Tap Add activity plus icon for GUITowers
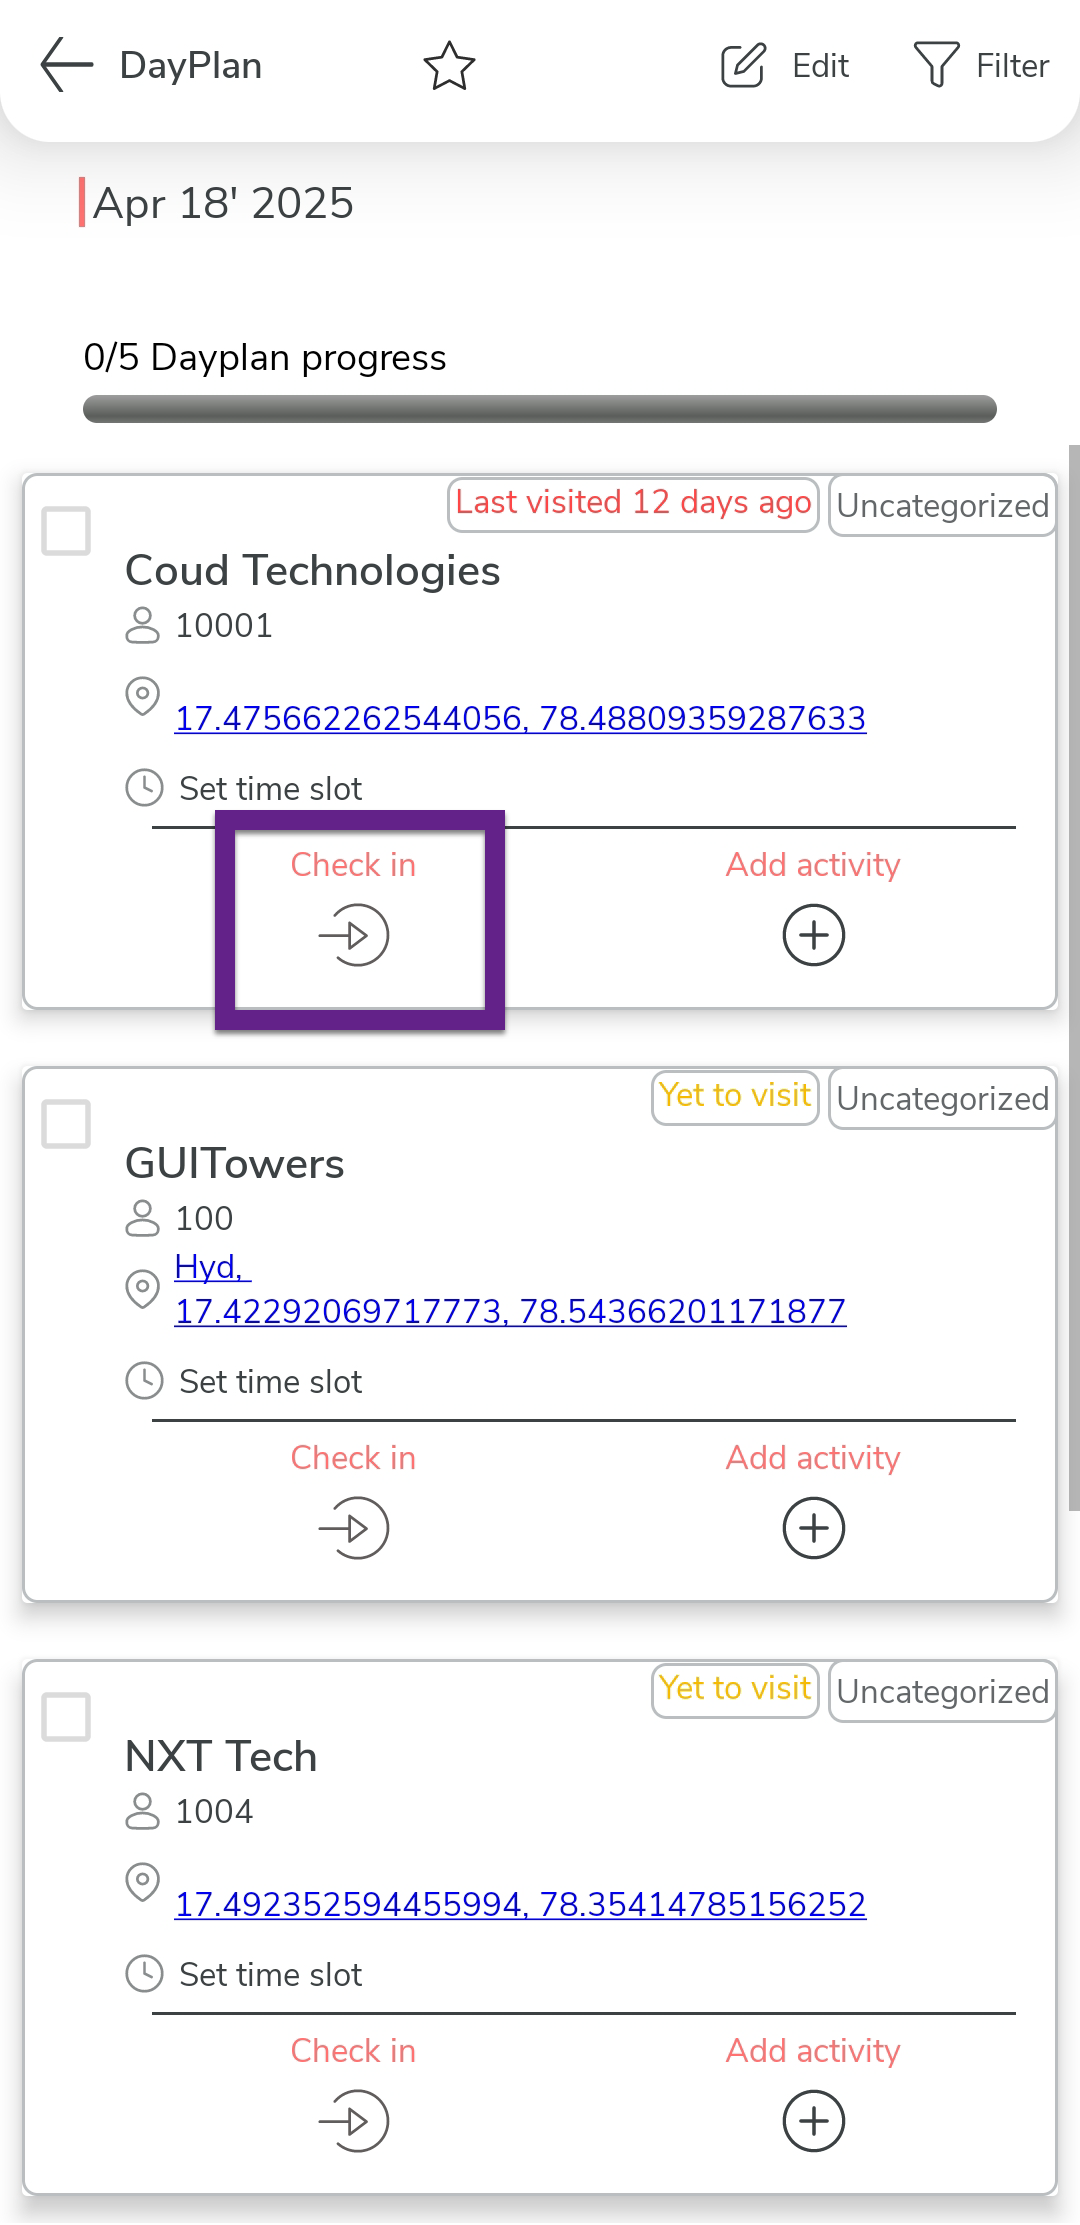 pos(813,1528)
